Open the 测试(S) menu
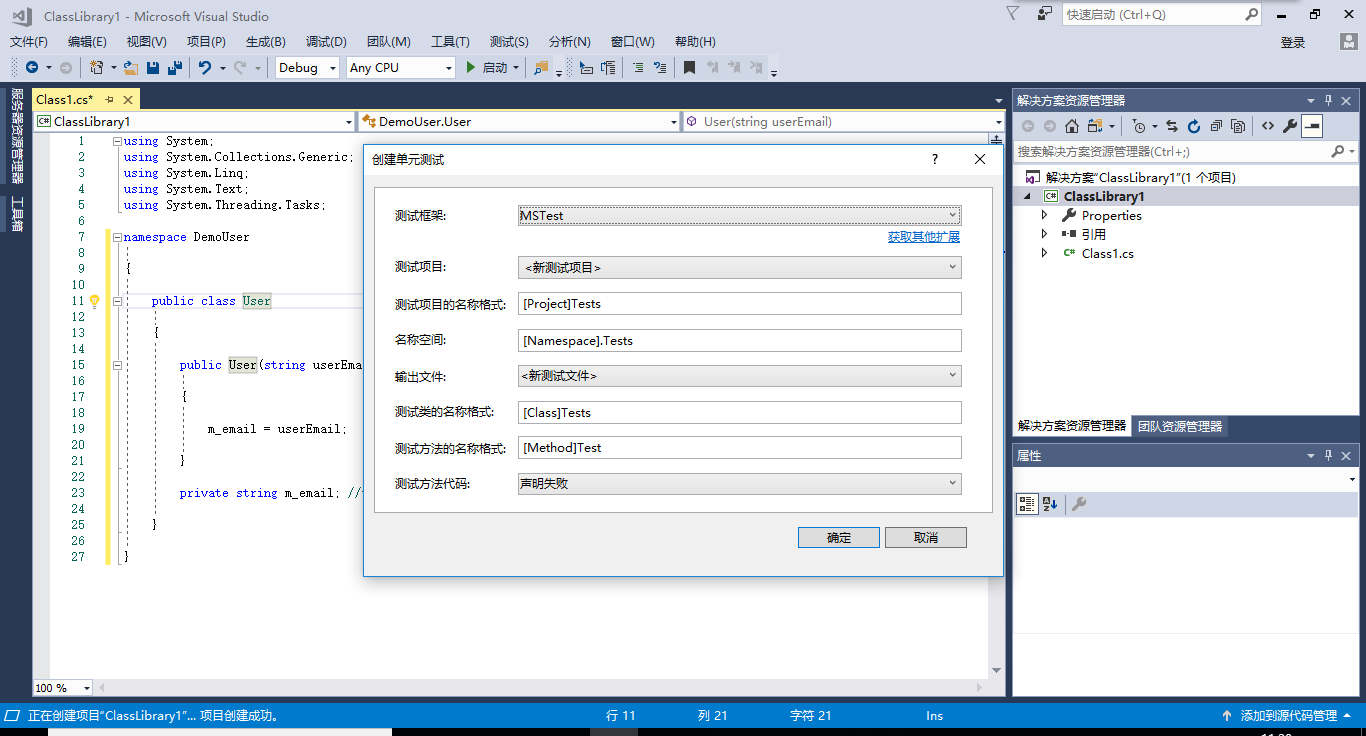Image resolution: width=1366 pixels, height=736 pixels. pos(509,42)
